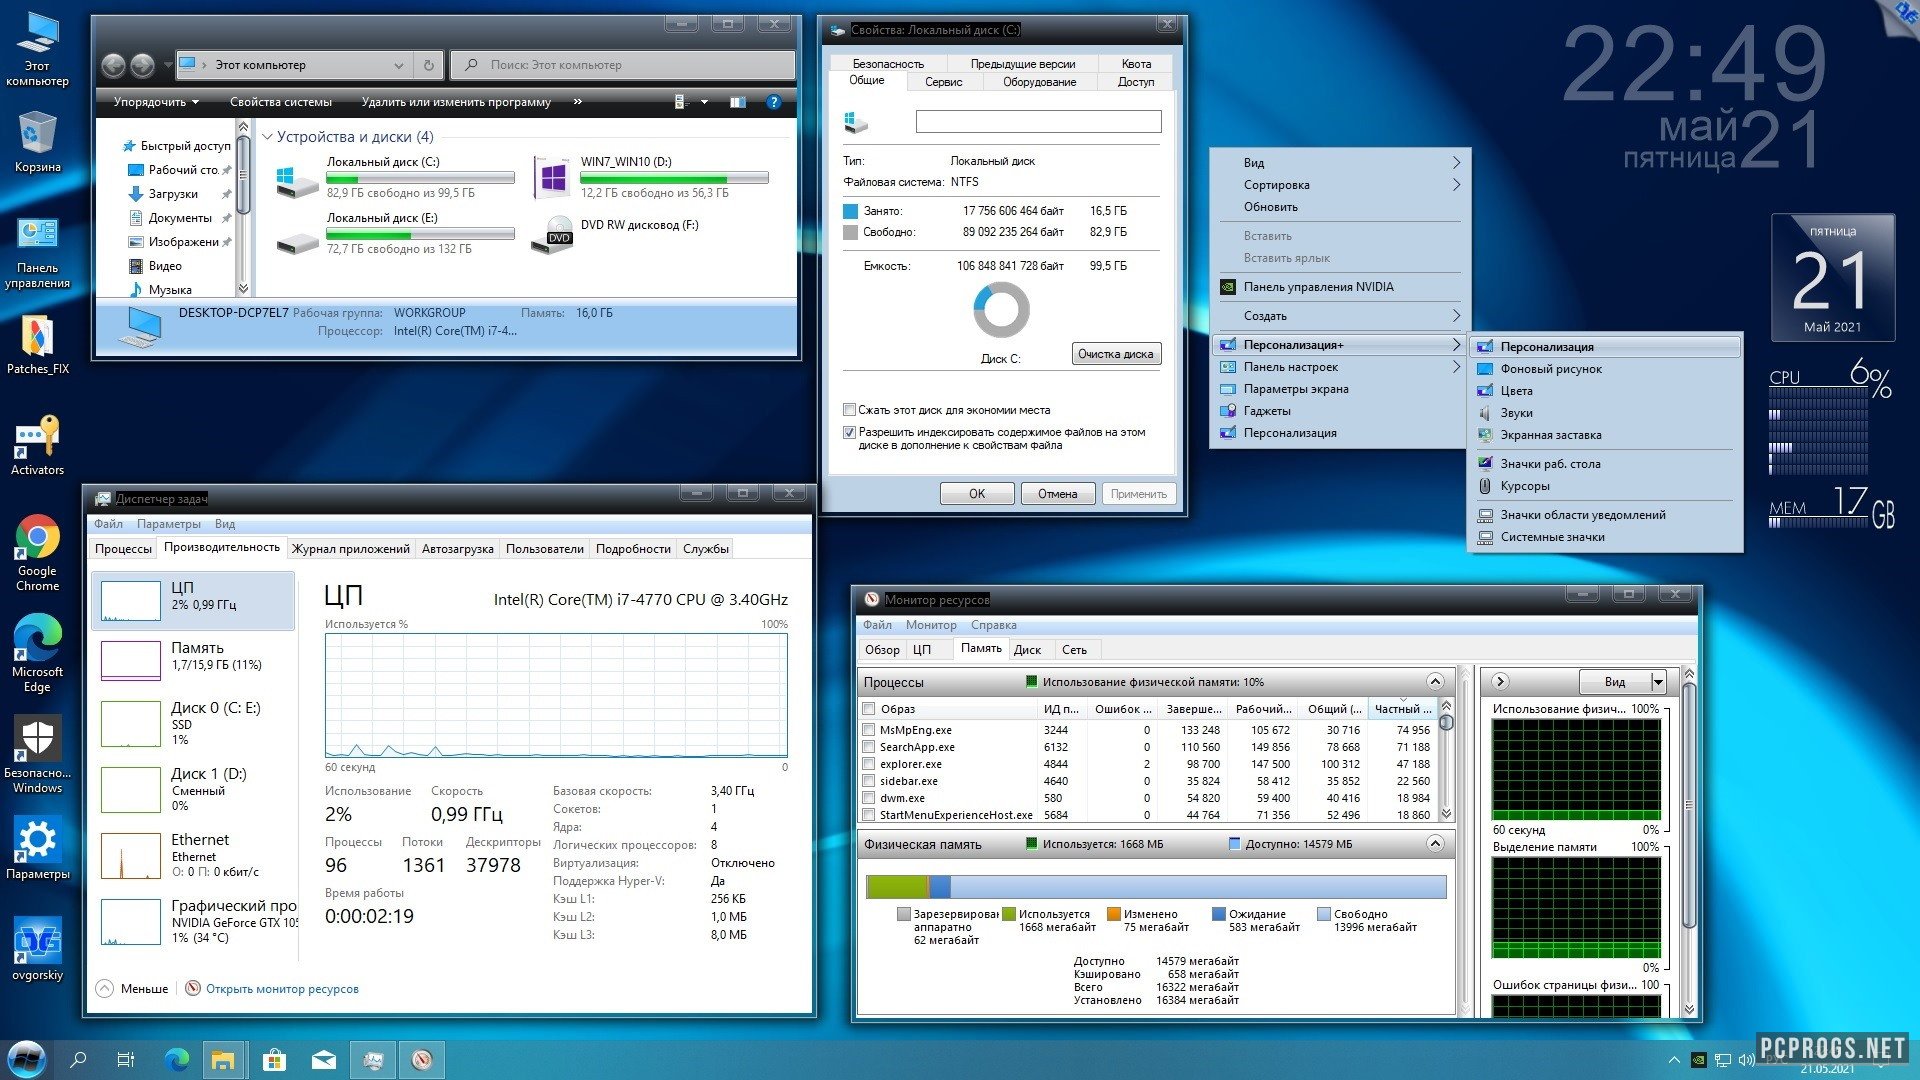Screen dimensions: 1920x1080
Task: Click the Patches_FIX icon on desktop
Action: coord(36,340)
